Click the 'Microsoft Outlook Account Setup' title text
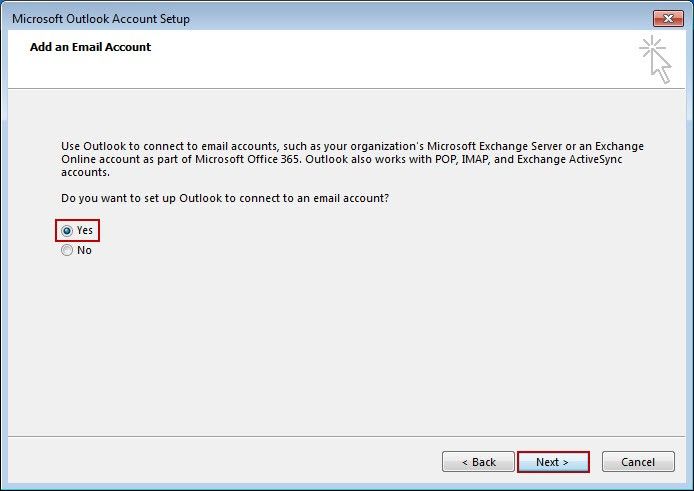The image size is (694, 491). click(x=101, y=19)
